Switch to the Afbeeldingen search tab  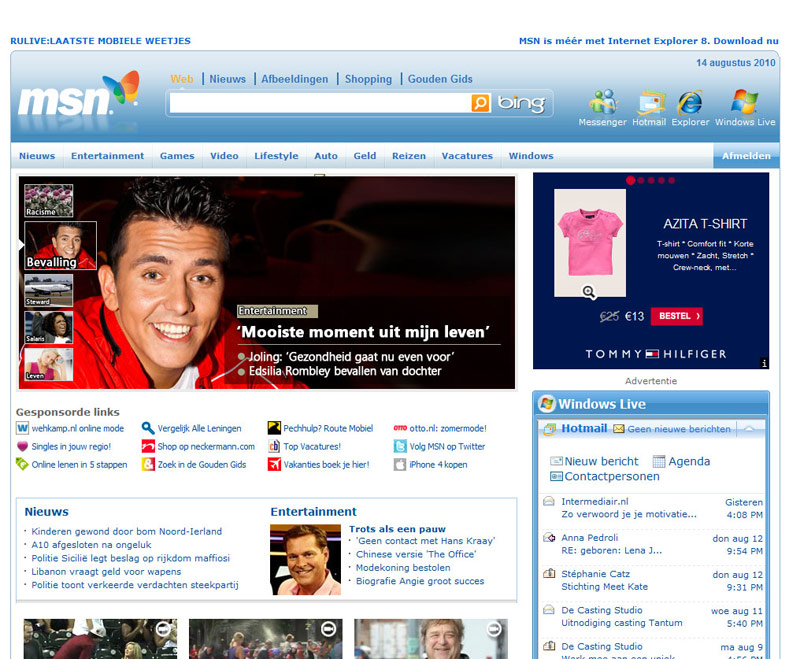coord(295,79)
